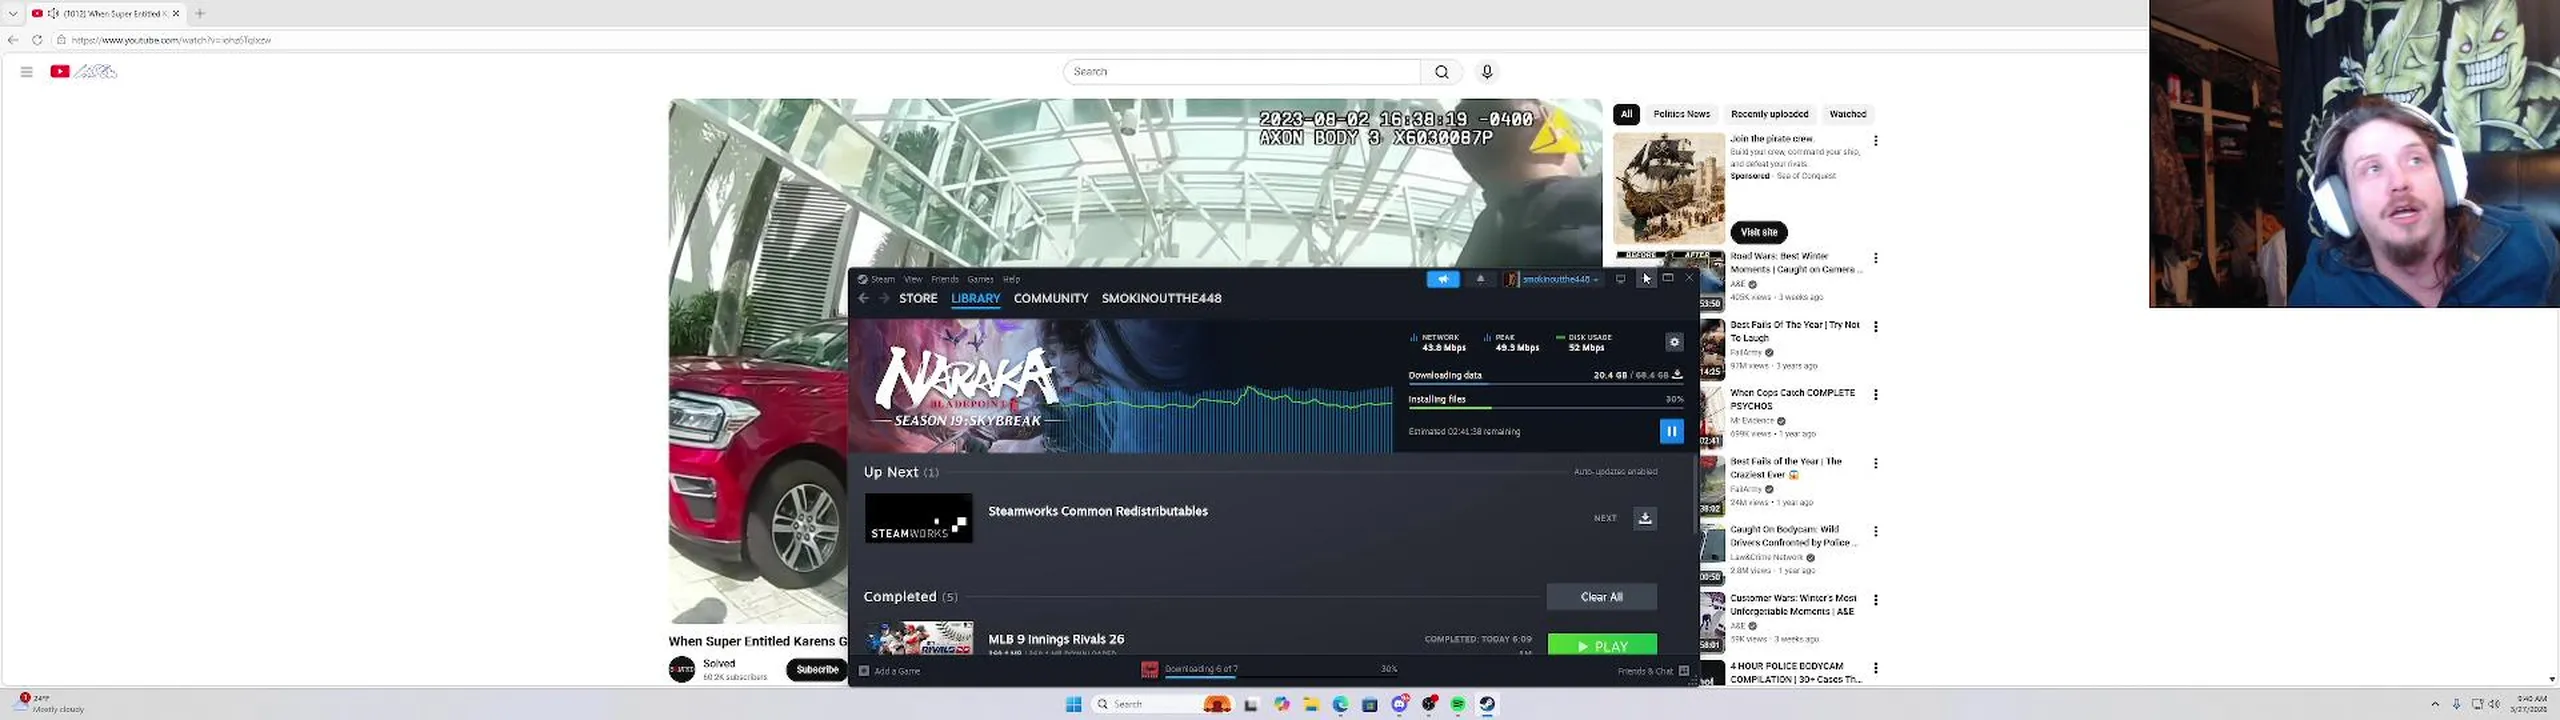
Task: Open options for Customer Wars video
Action: (1875, 600)
